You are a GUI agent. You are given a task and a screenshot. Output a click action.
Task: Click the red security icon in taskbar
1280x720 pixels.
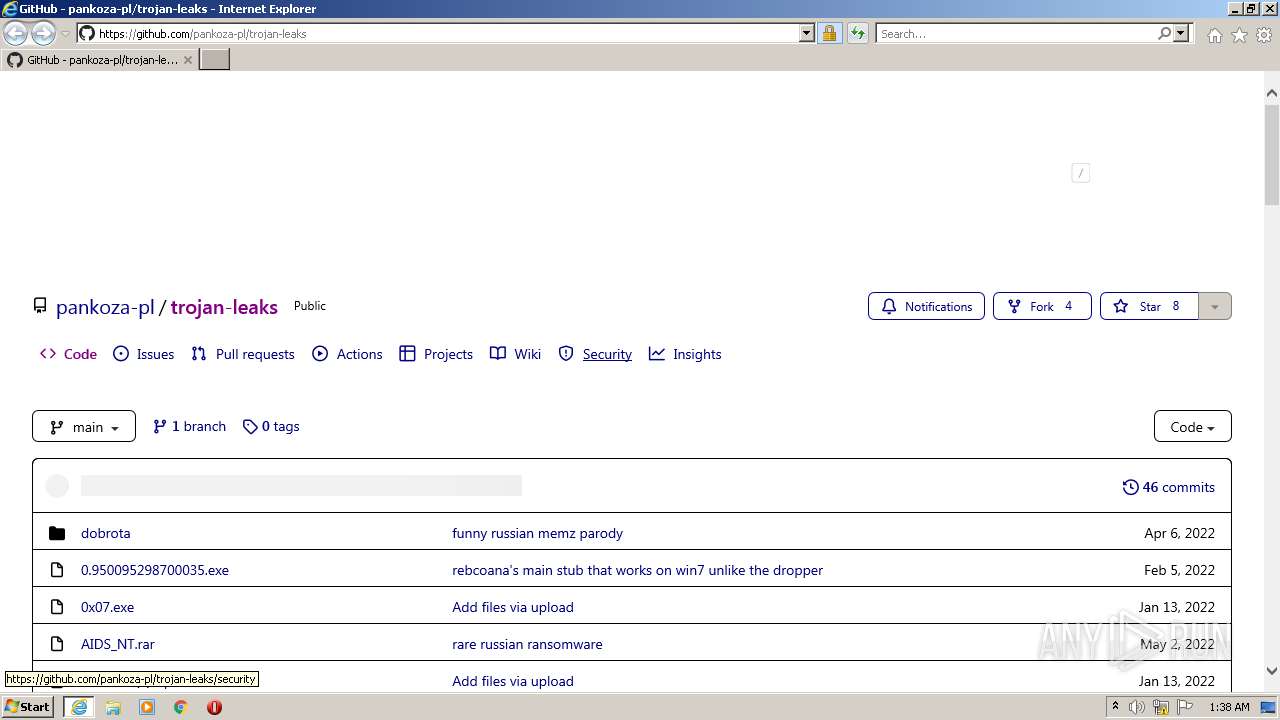coord(214,707)
